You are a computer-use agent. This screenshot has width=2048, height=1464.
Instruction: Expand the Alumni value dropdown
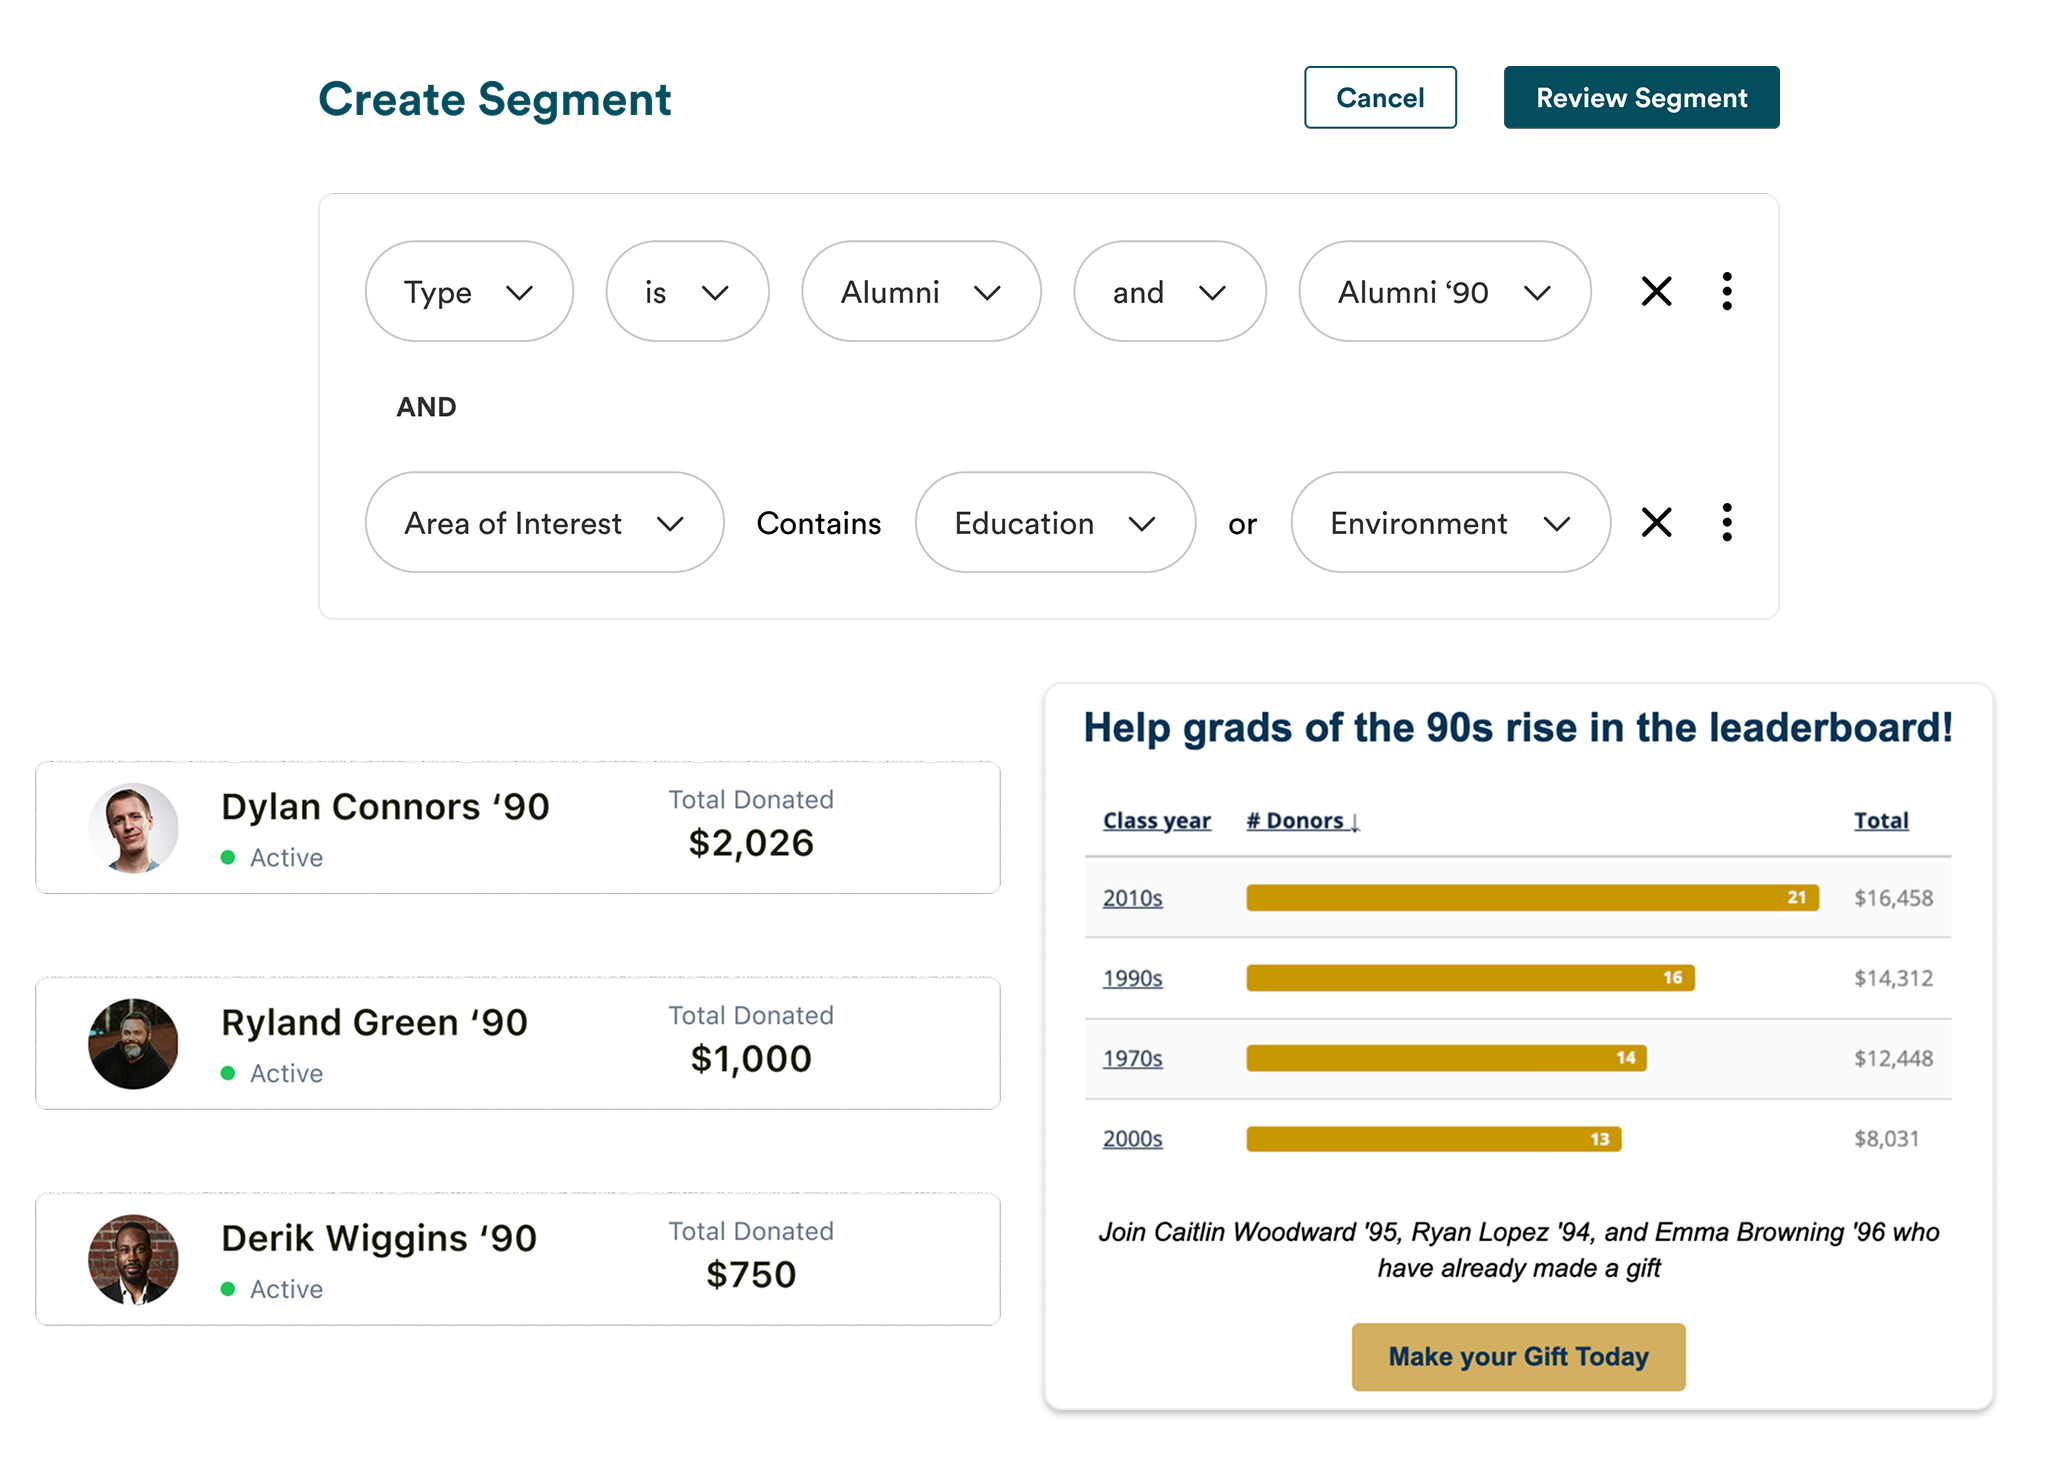pos(921,291)
